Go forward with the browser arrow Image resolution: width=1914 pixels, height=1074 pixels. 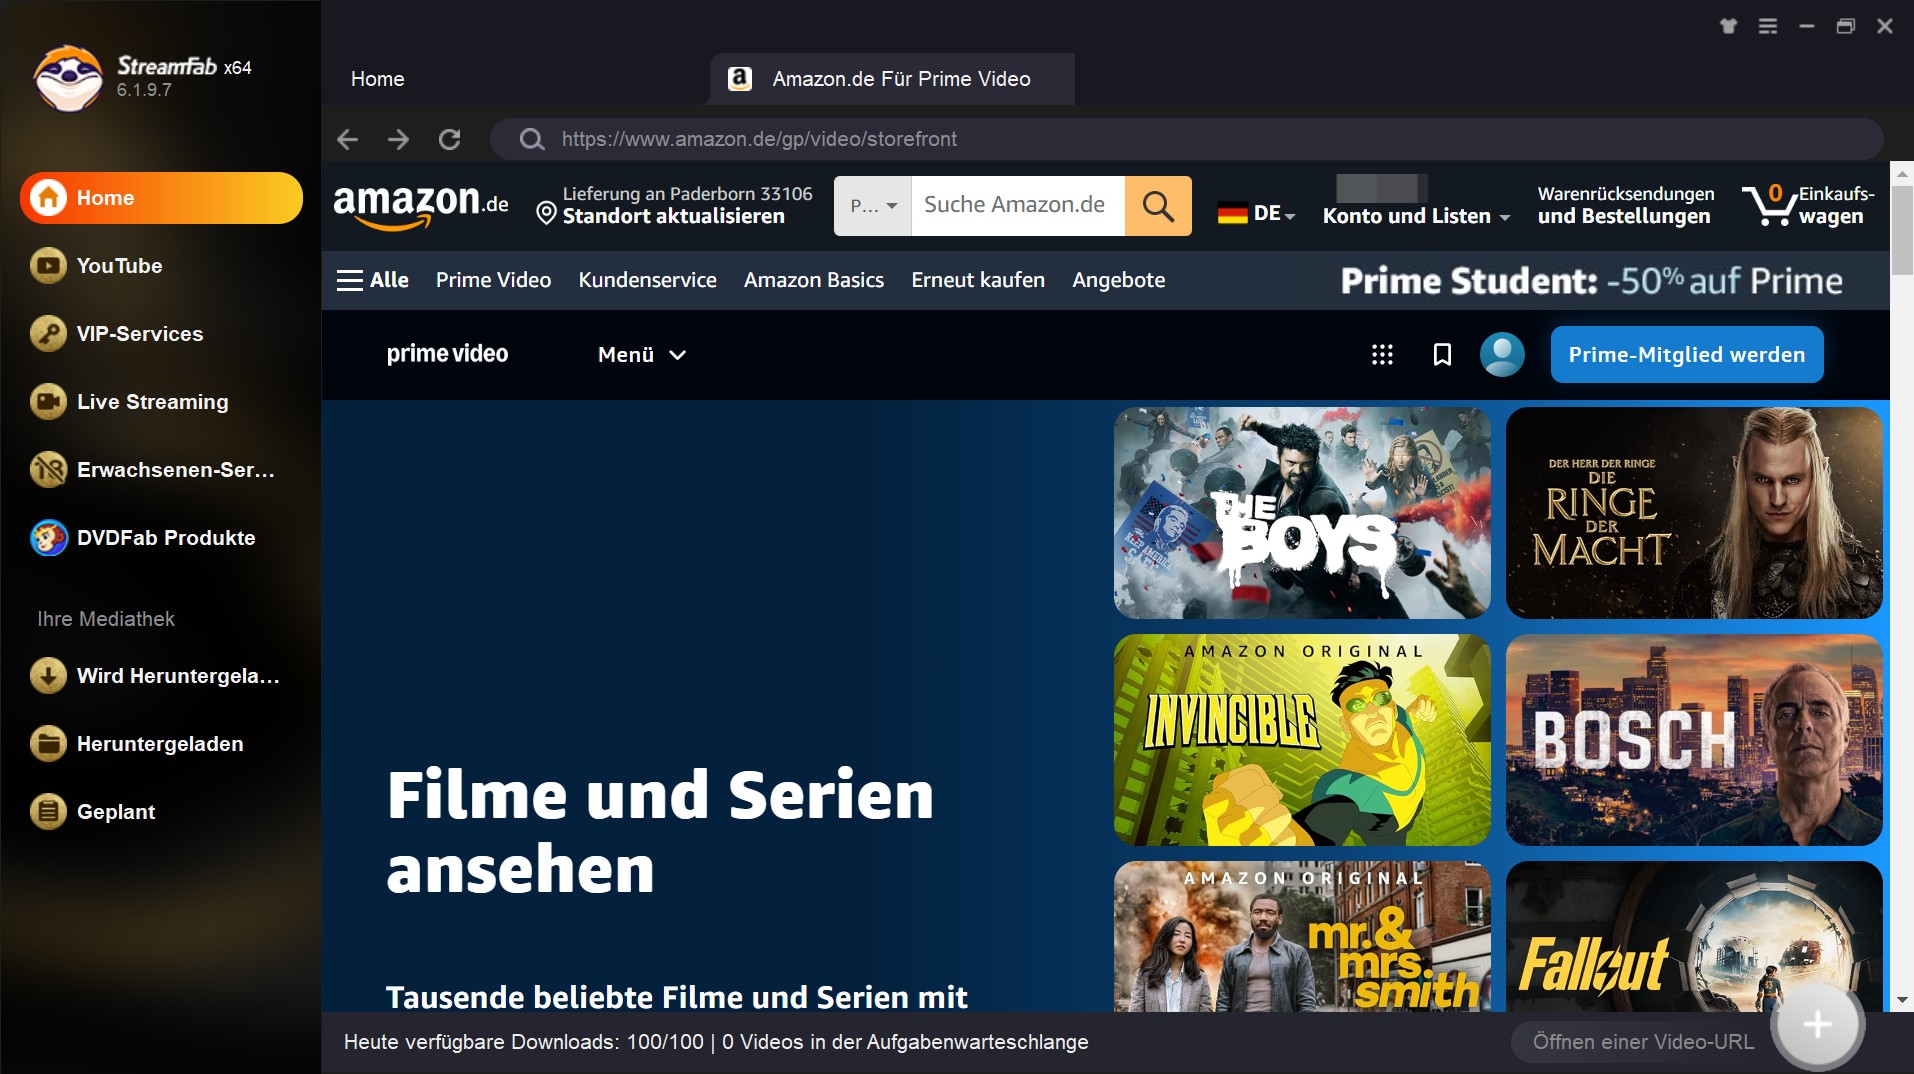[x=398, y=139]
